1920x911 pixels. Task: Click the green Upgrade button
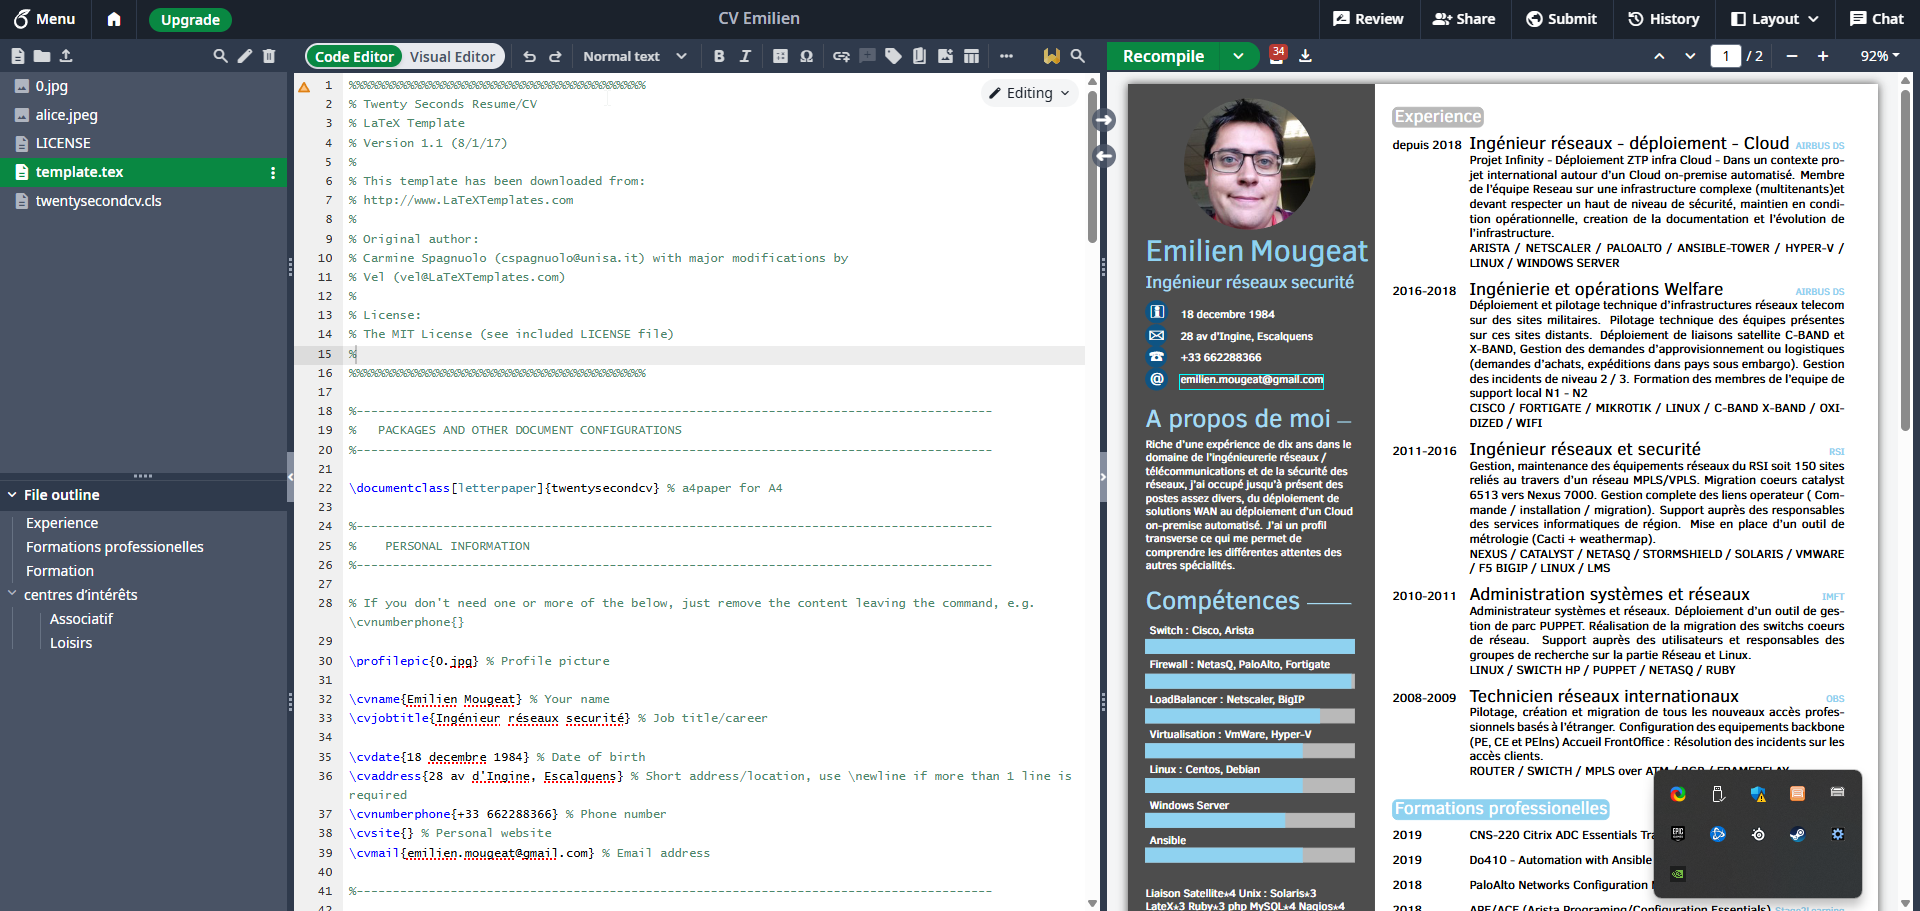click(190, 19)
